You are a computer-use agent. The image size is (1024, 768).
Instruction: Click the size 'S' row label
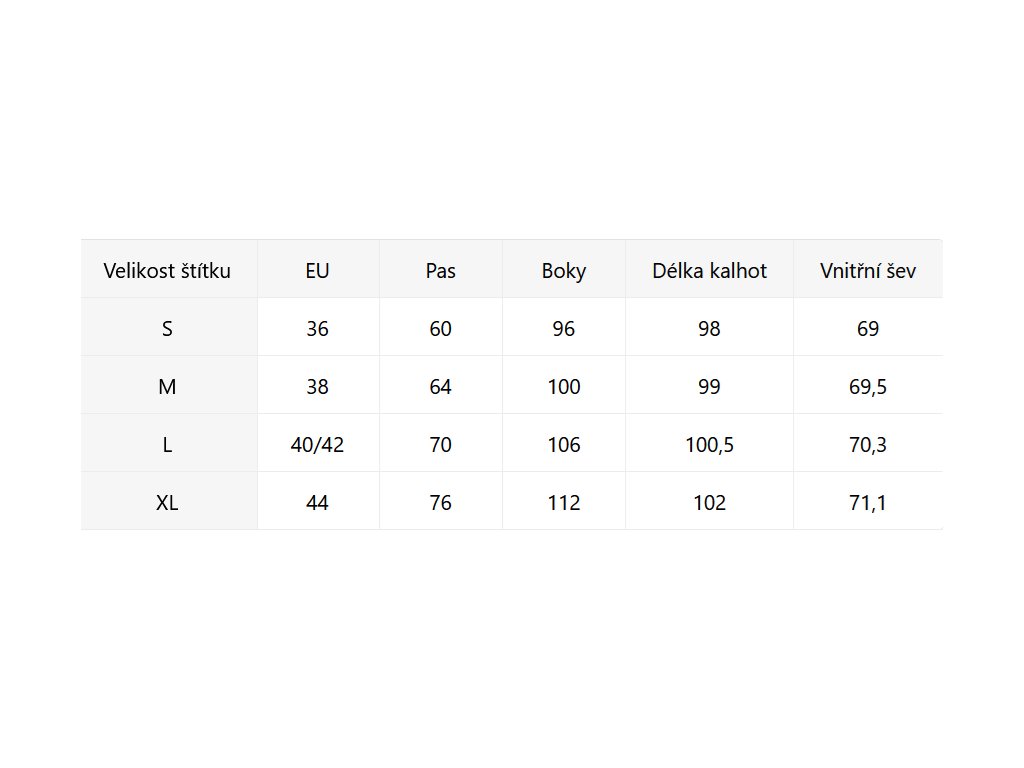[167, 328]
